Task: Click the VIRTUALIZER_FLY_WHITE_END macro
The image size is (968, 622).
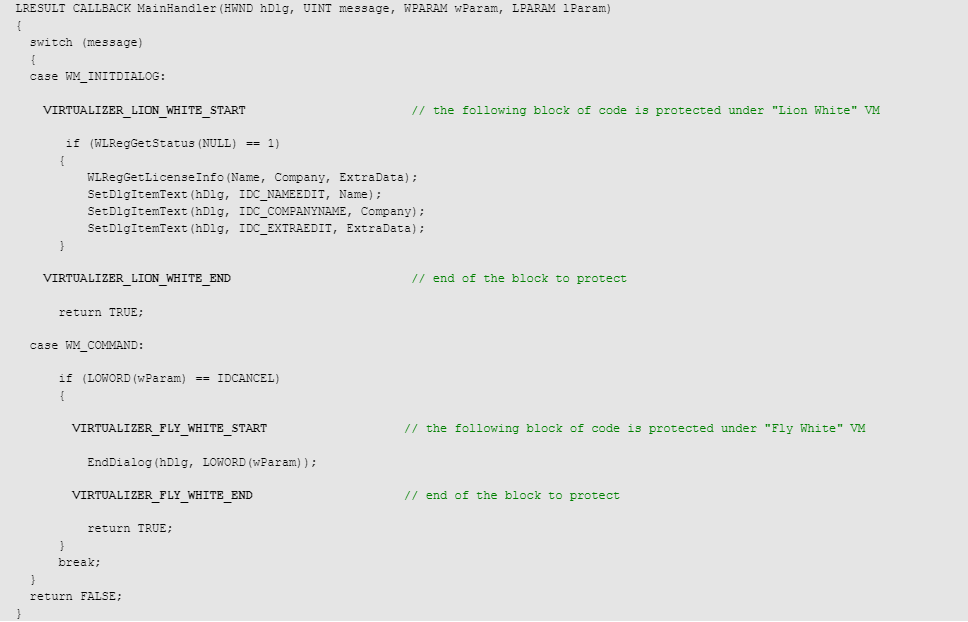Action: click(162, 496)
